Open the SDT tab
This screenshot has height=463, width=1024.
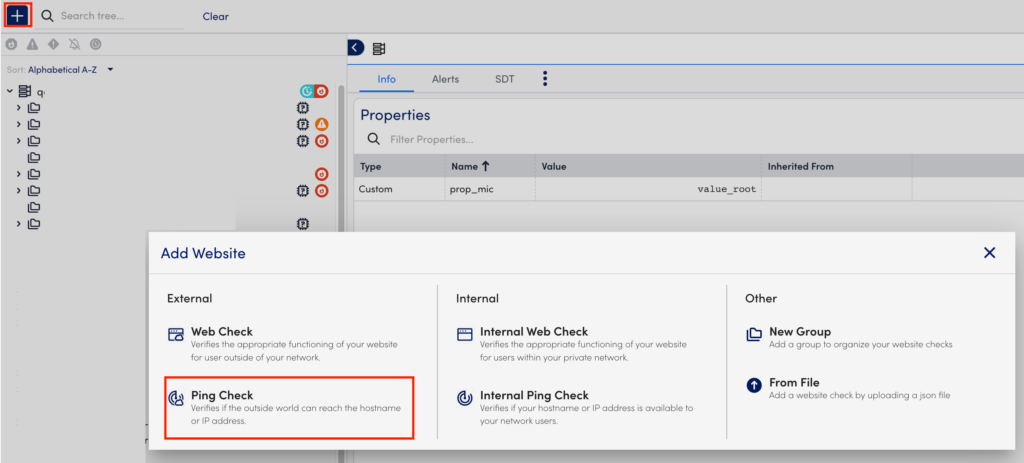(x=504, y=79)
